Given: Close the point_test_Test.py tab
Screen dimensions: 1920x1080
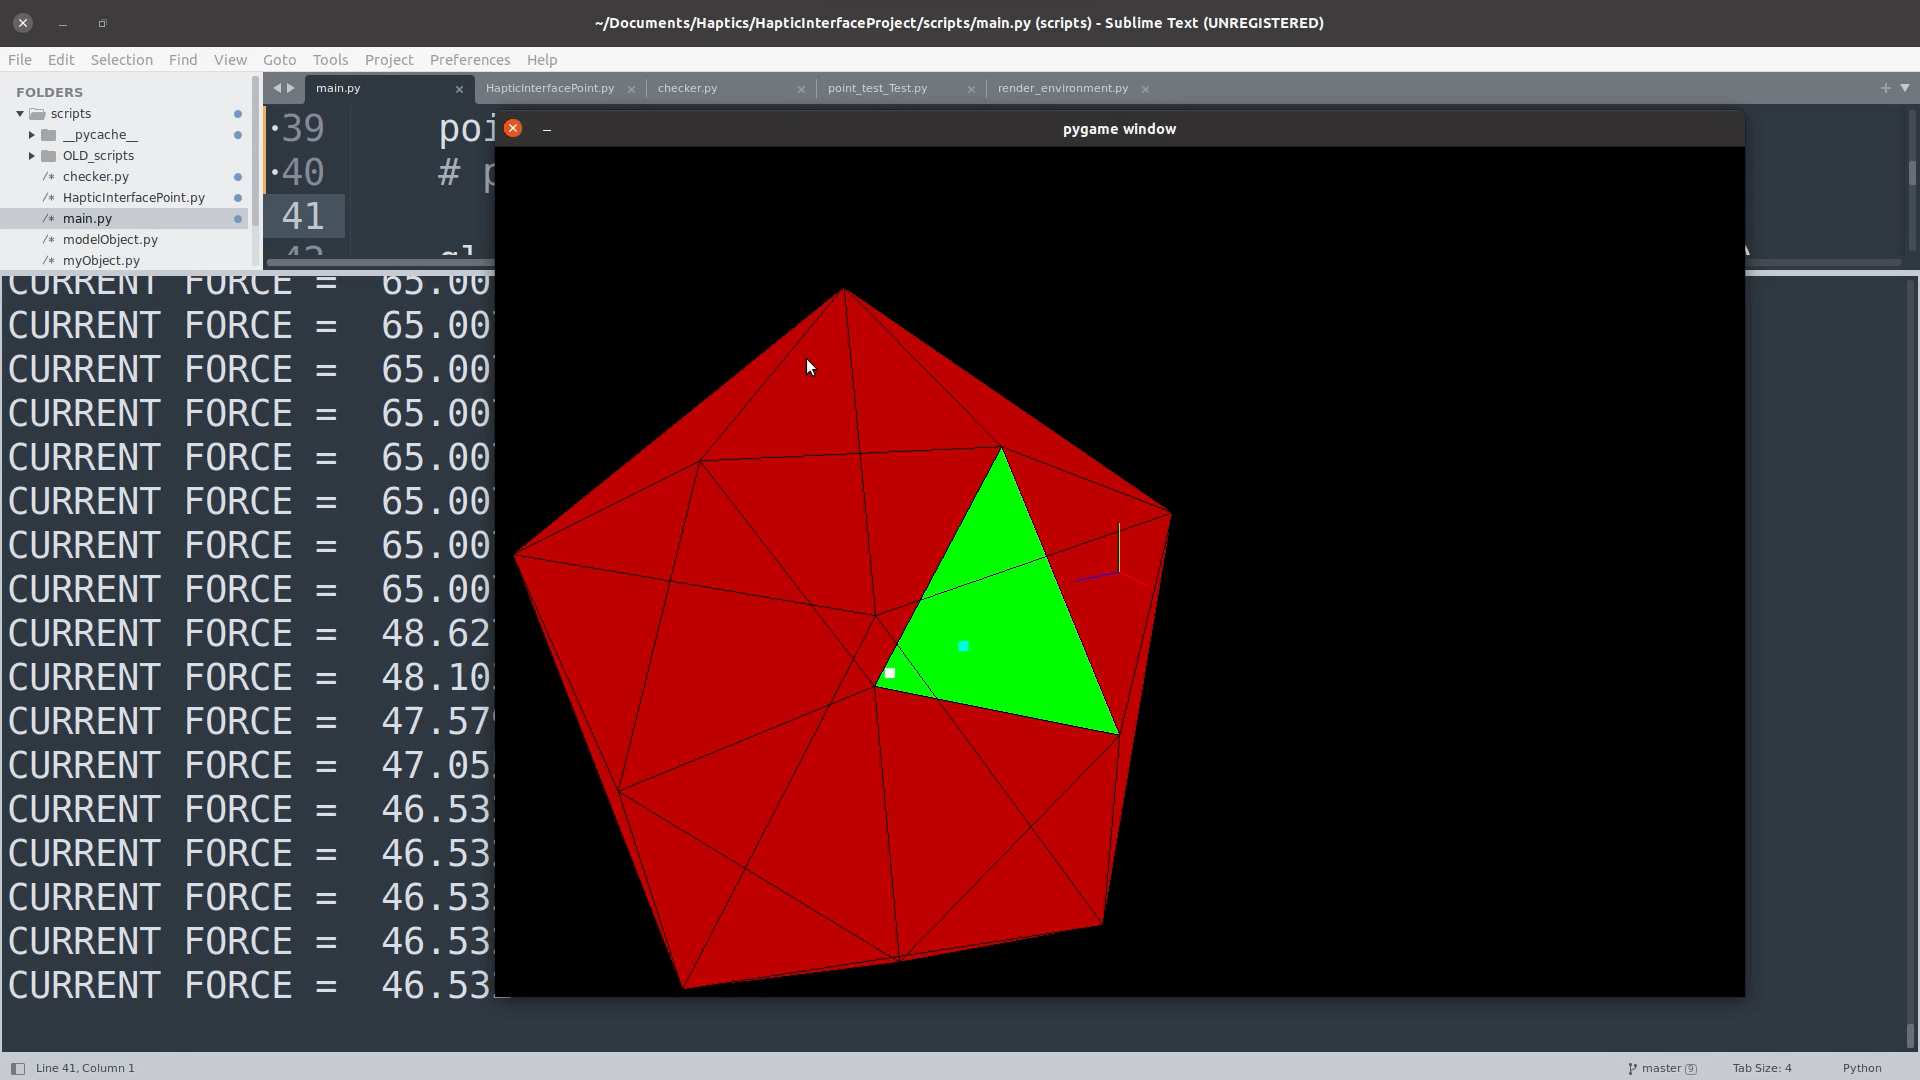Looking at the screenshot, I should click(971, 89).
